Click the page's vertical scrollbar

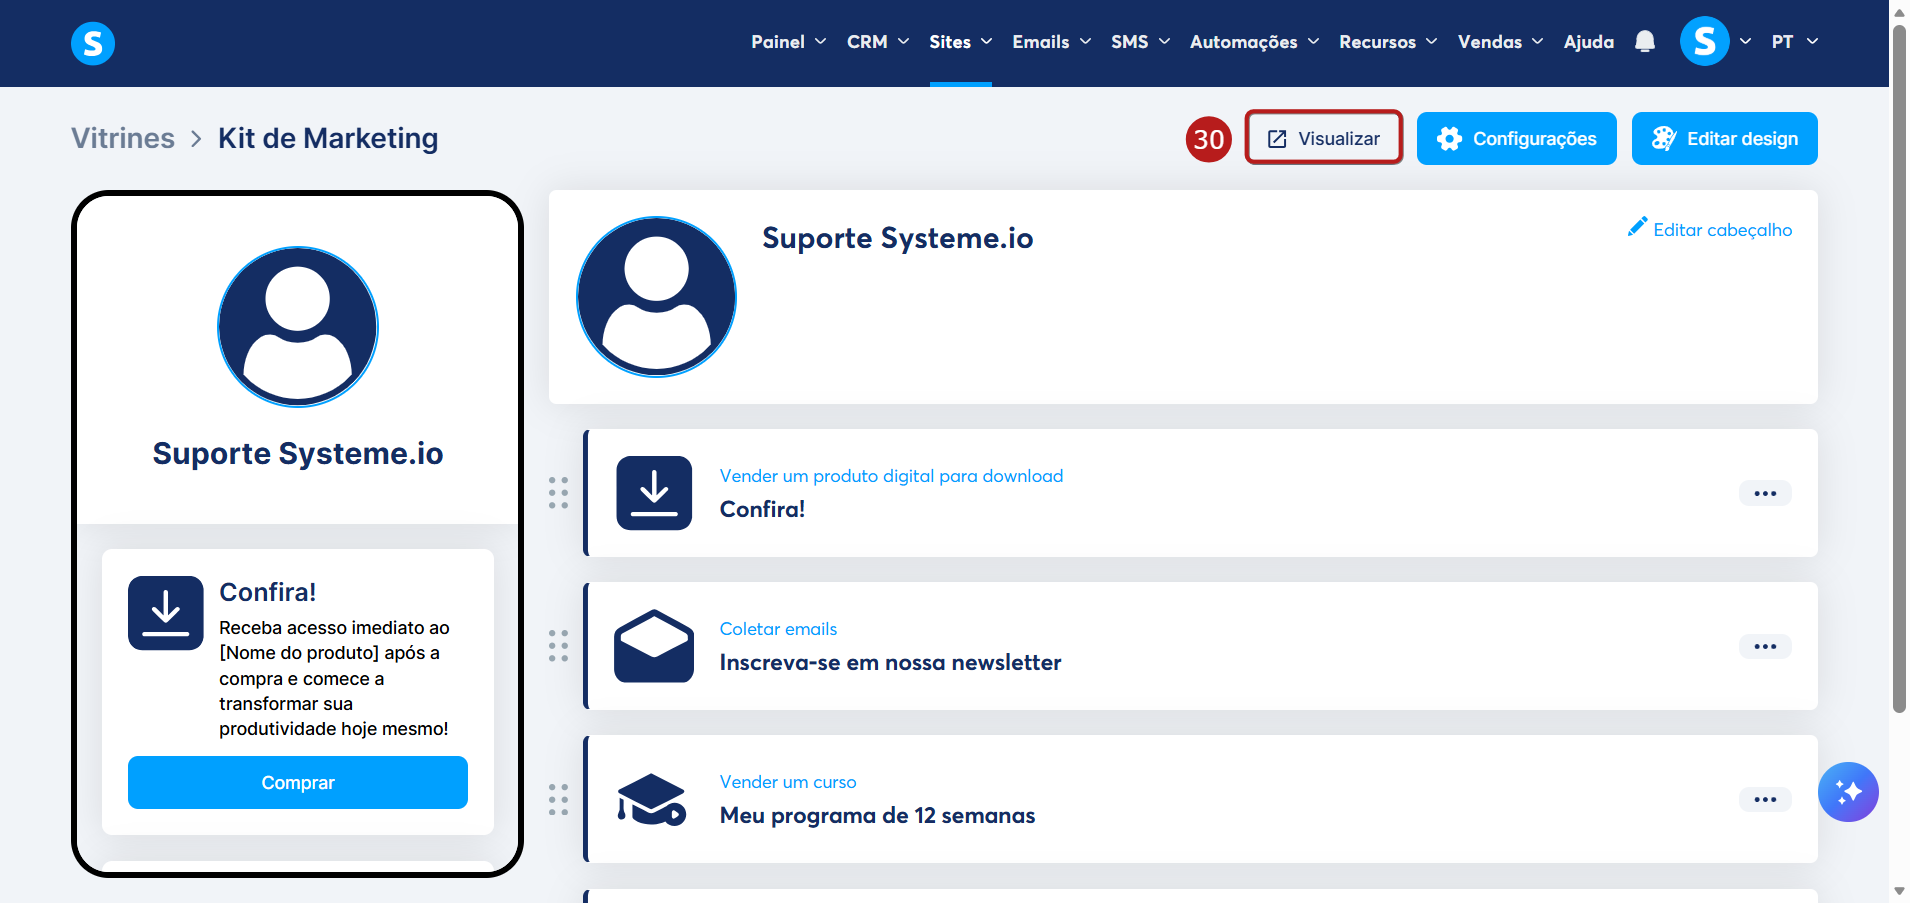coord(1899,368)
